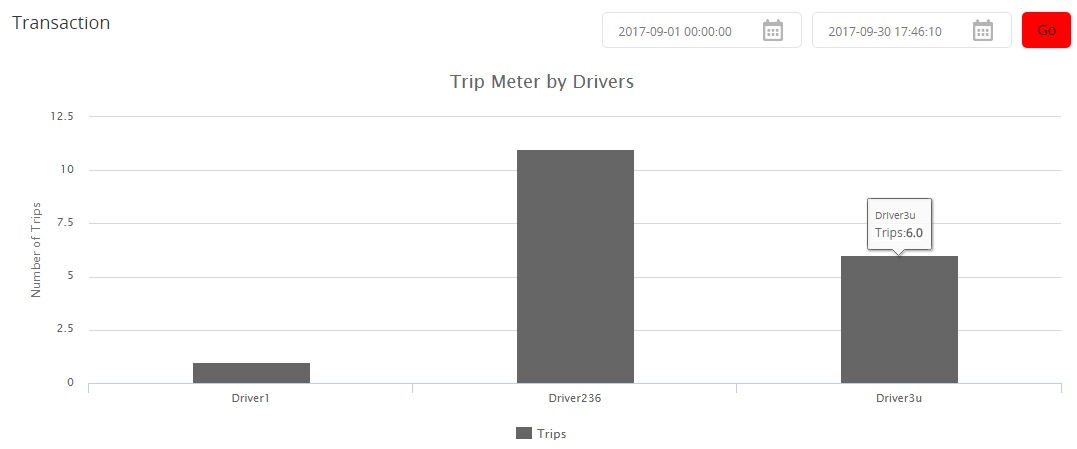The width and height of the screenshot is (1077, 449).
Task: Click the red Go button
Action: [1046, 30]
